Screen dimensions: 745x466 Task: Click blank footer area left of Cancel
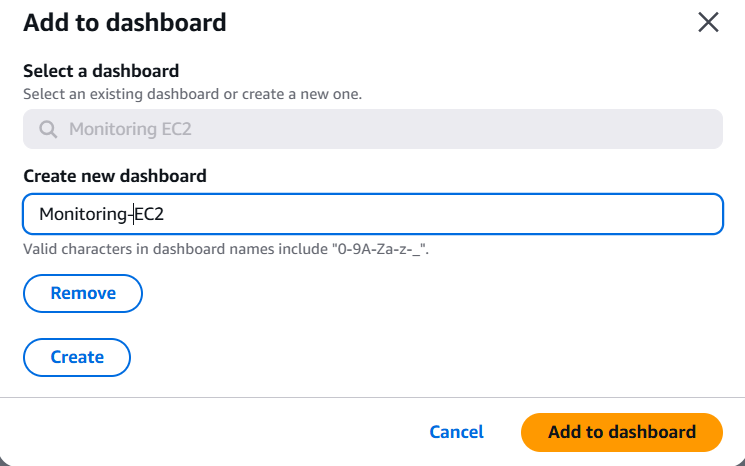point(200,432)
